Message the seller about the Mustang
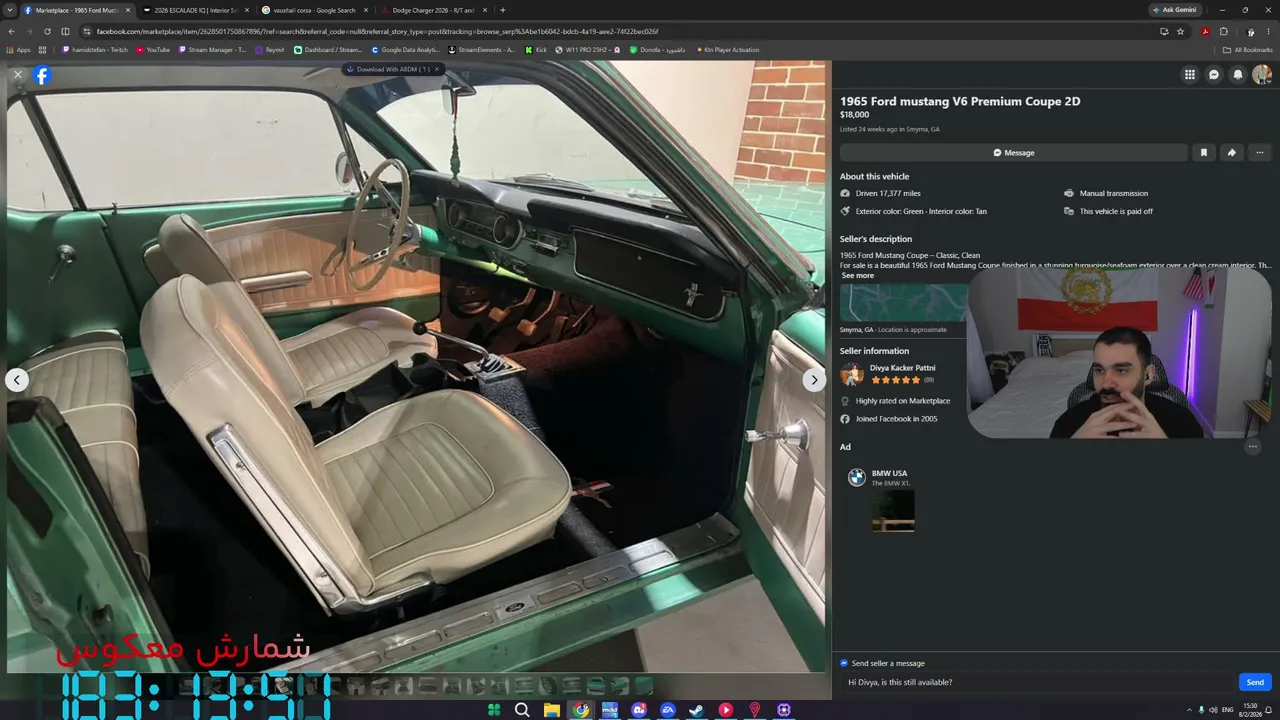This screenshot has width=1280, height=720. click(1014, 153)
